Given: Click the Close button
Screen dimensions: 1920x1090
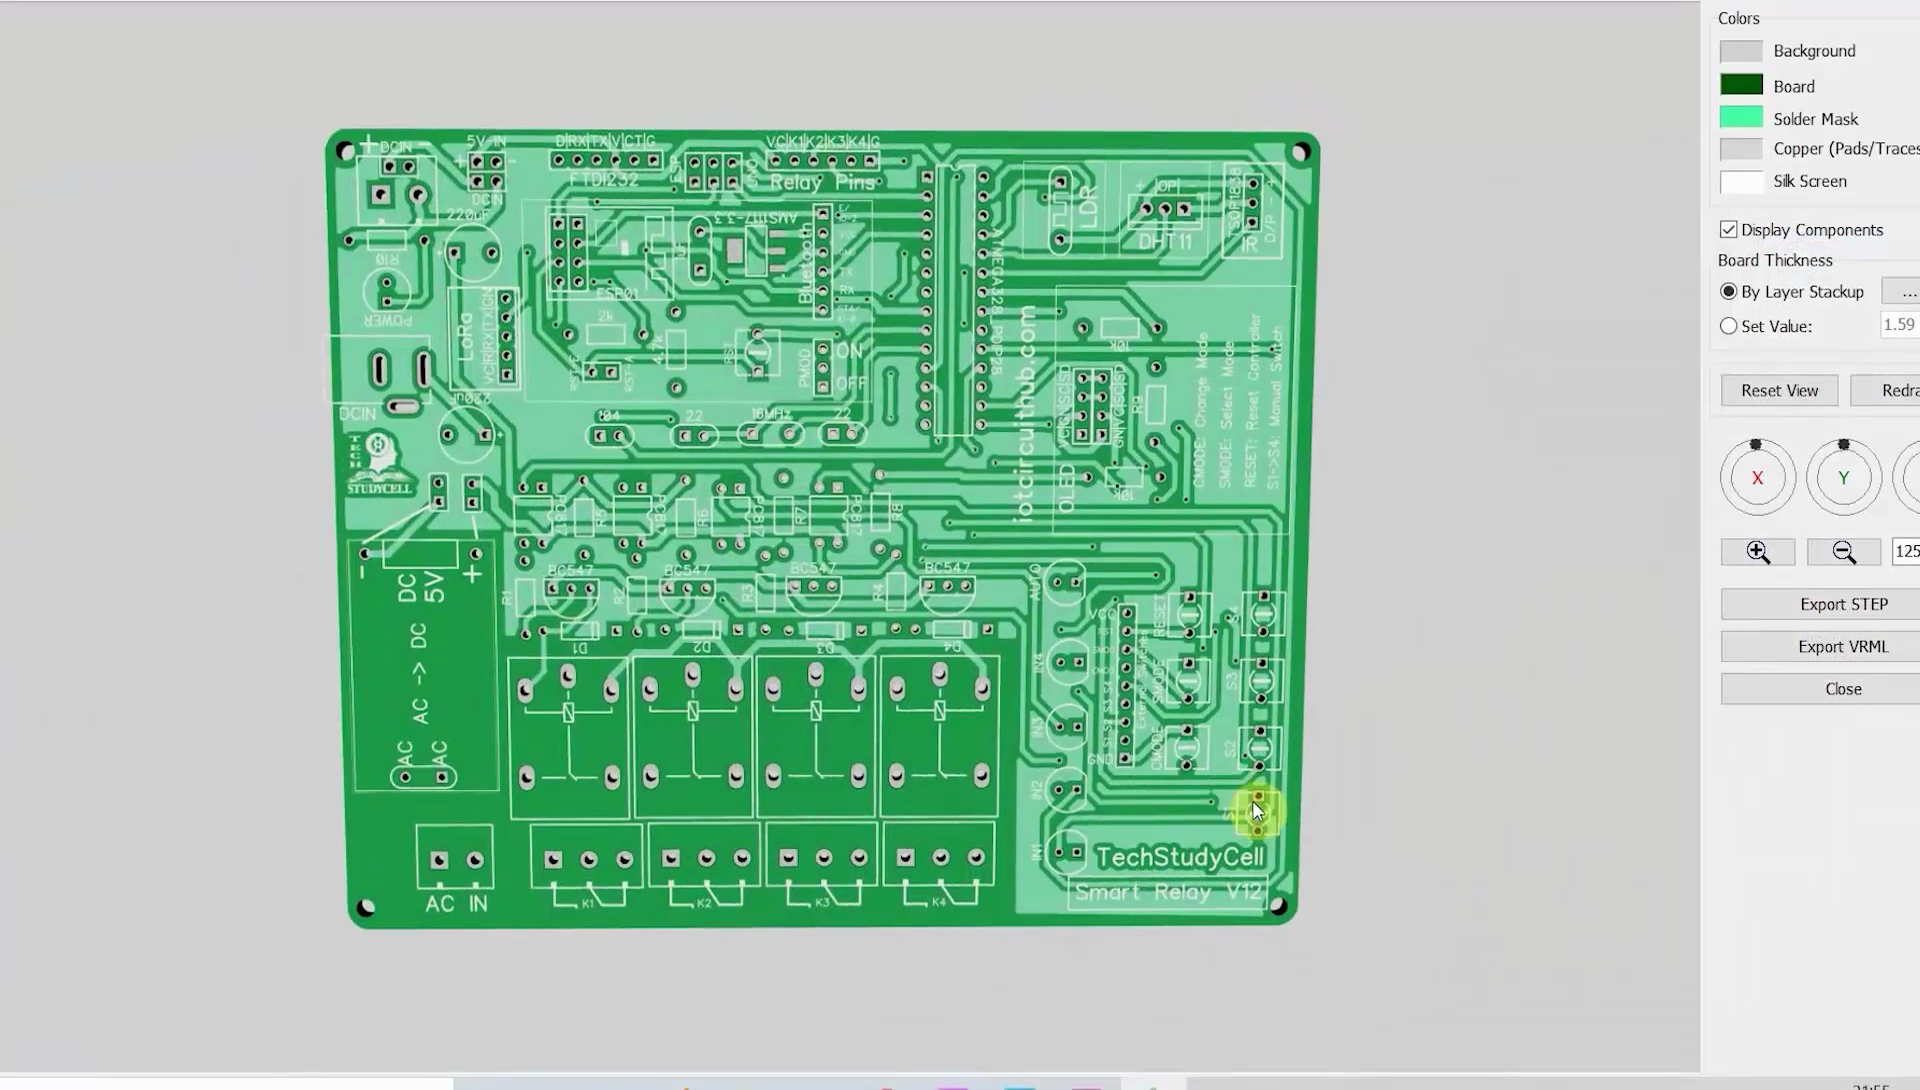Looking at the screenshot, I should (1842, 688).
